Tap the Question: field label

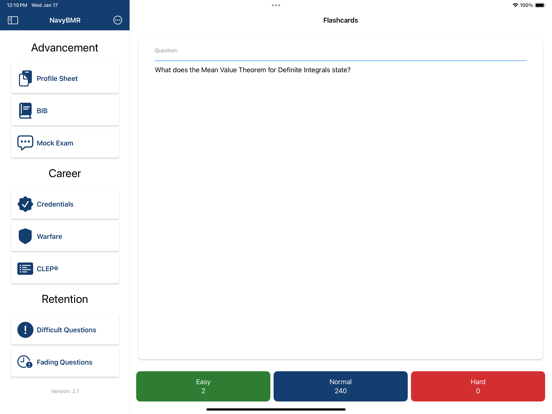[x=166, y=50]
